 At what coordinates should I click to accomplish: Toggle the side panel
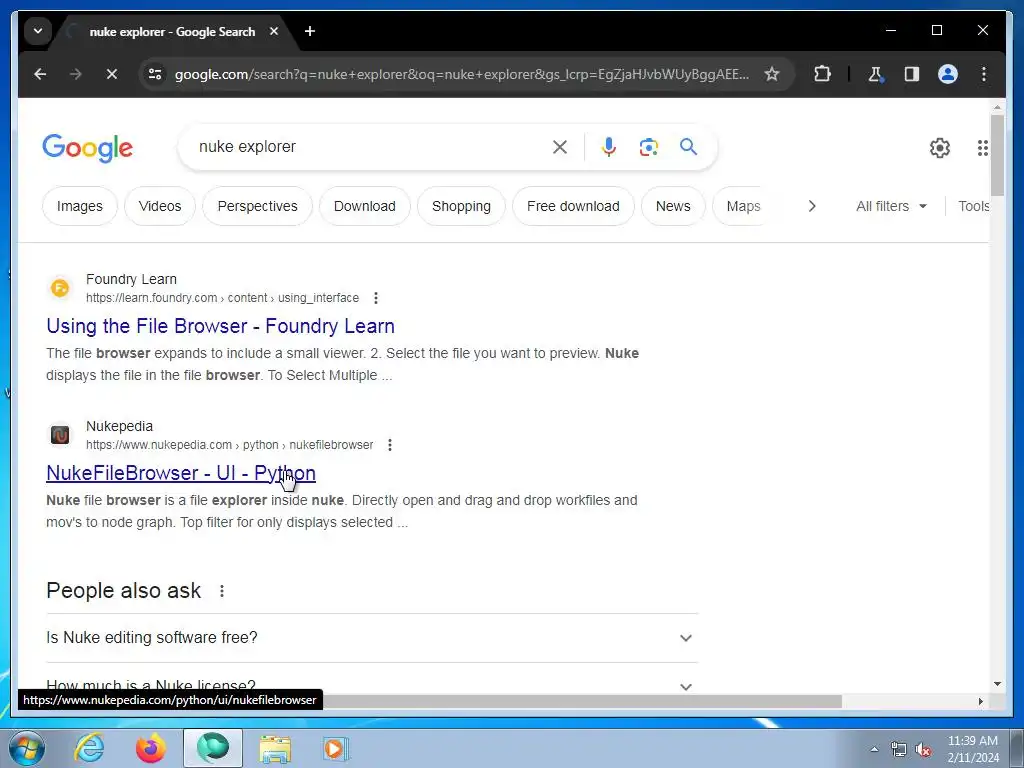tap(912, 74)
